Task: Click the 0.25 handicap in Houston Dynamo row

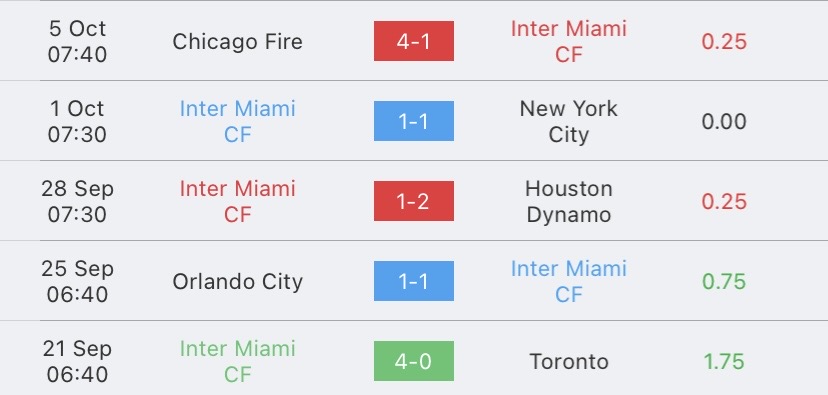Action: (x=724, y=202)
